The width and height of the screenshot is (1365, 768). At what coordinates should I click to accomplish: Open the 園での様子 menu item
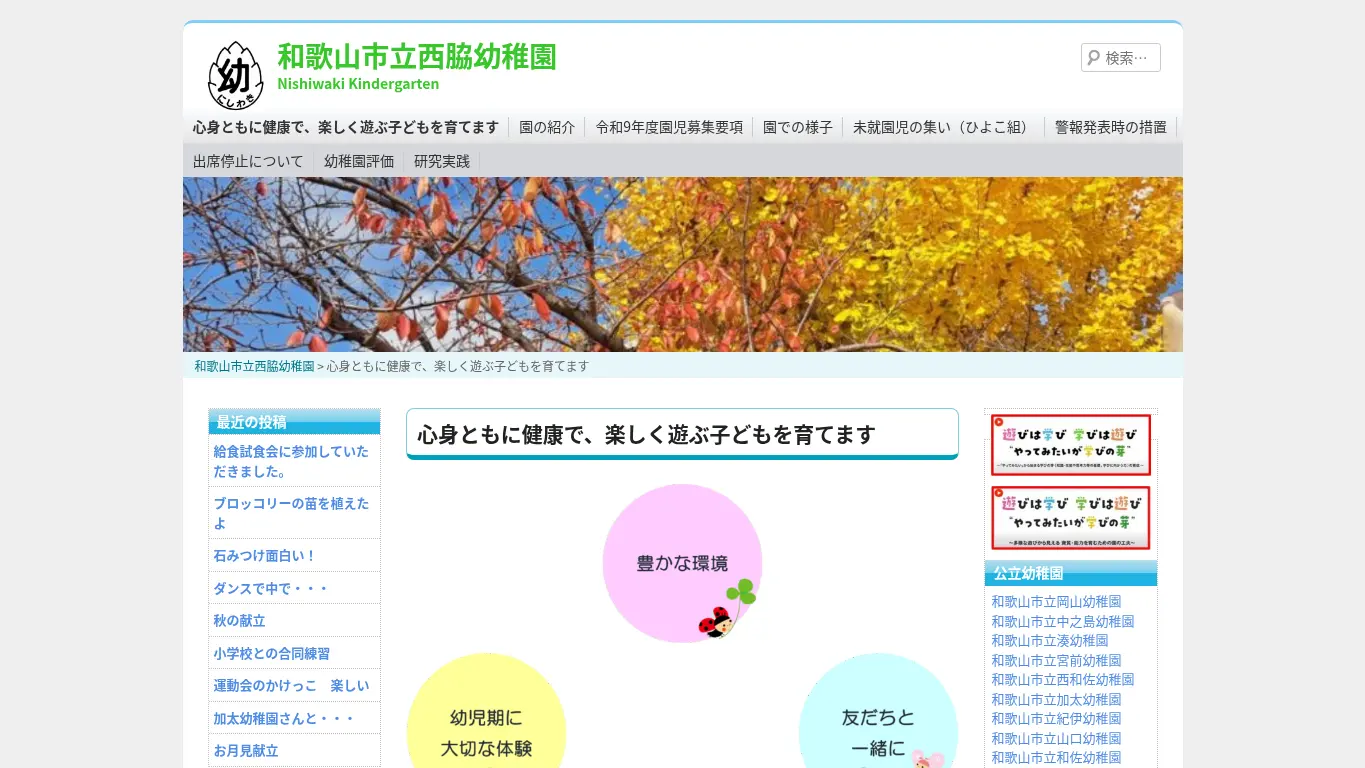798,127
